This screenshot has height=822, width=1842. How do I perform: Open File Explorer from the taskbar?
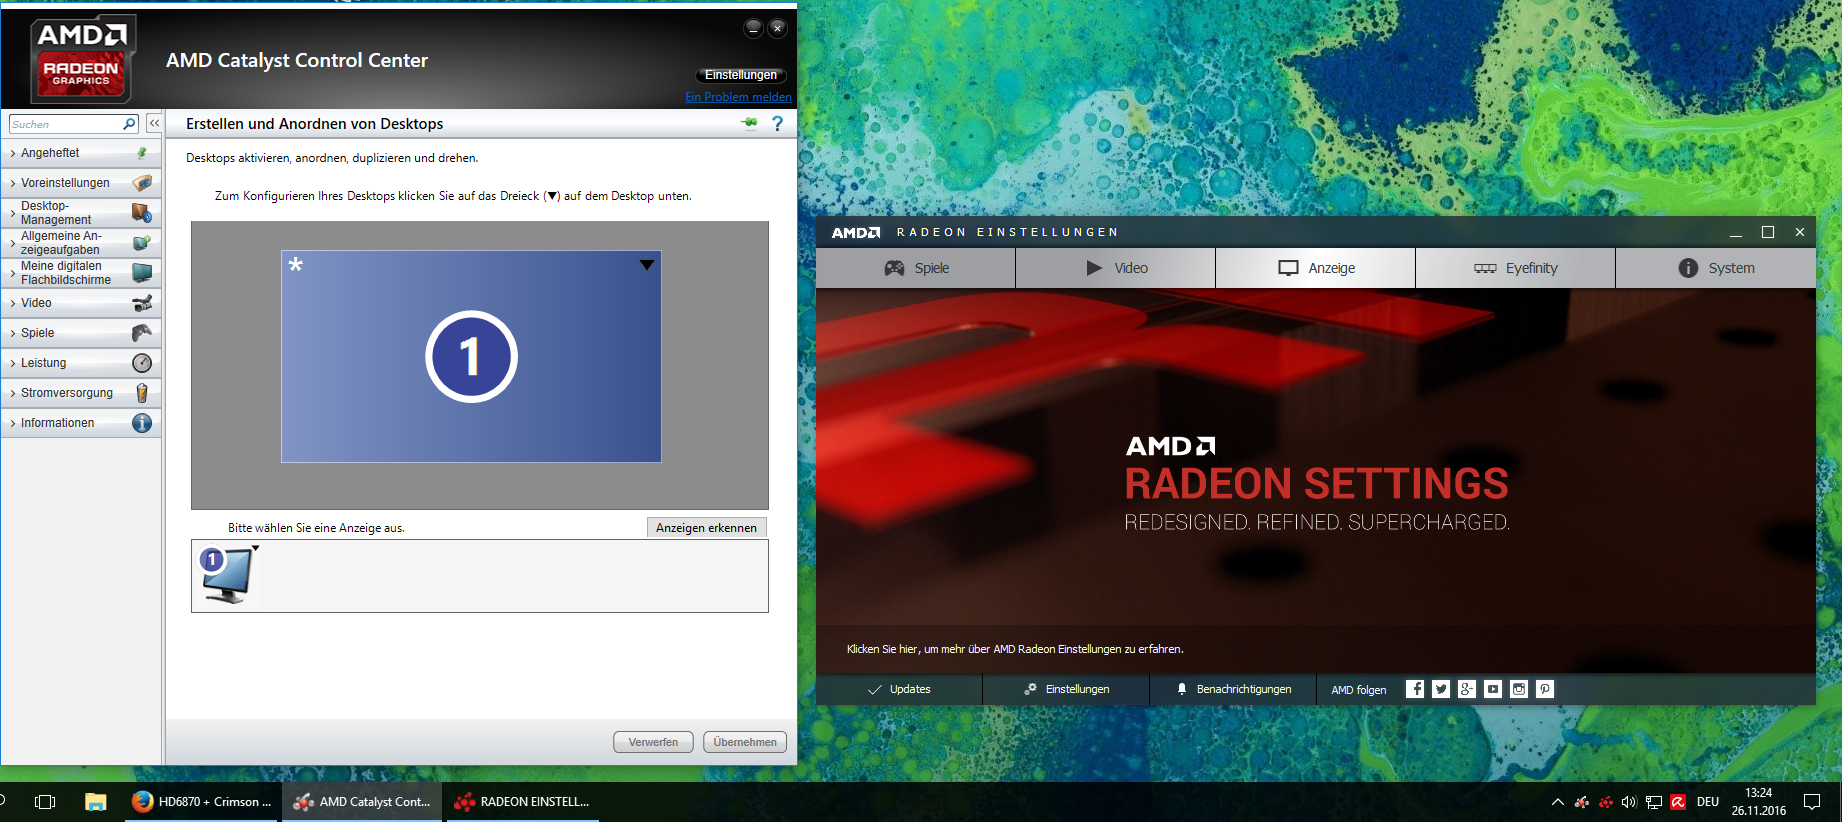(x=96, y=802)
